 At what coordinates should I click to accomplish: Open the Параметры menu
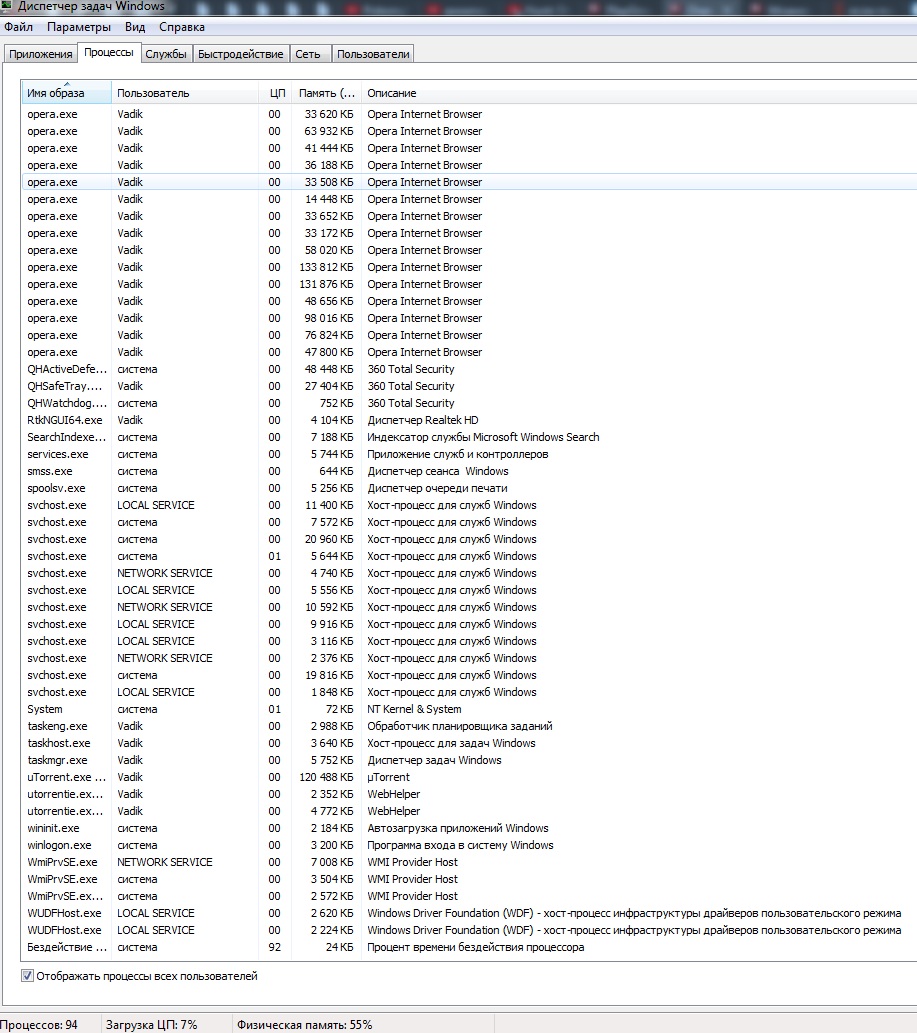pos(78,27)
